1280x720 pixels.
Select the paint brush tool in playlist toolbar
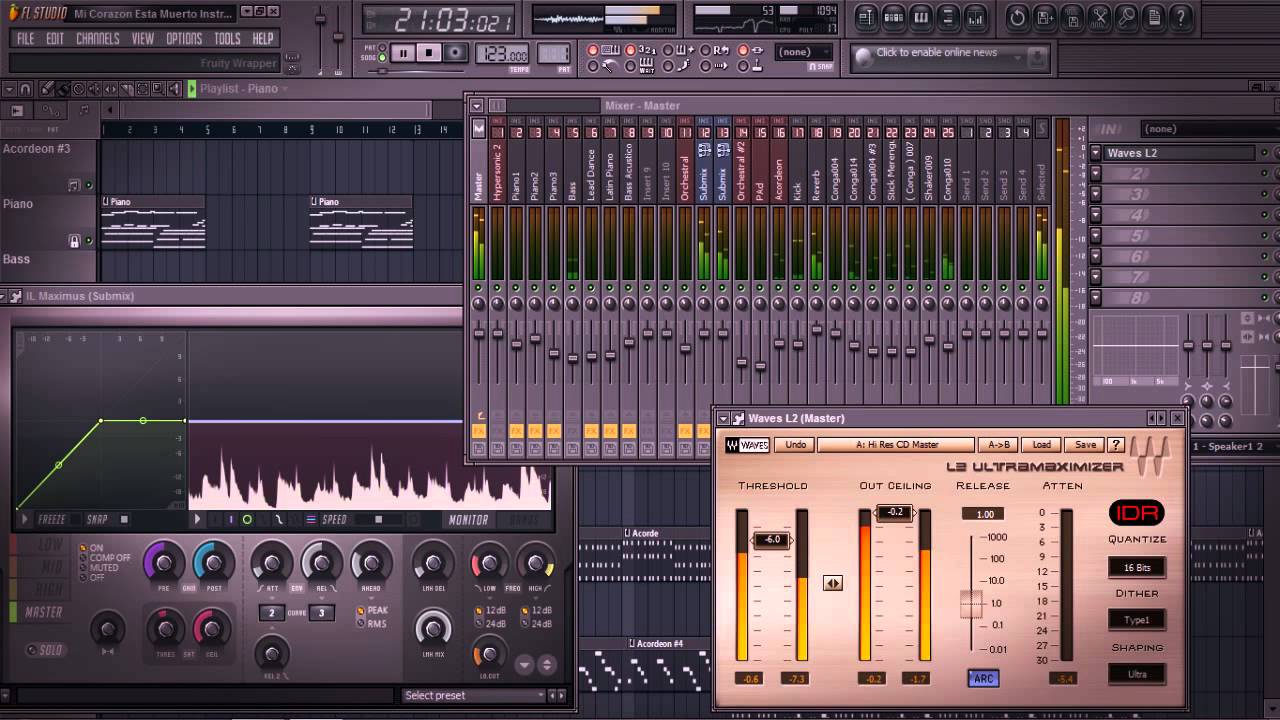click(x=62, y=89)
